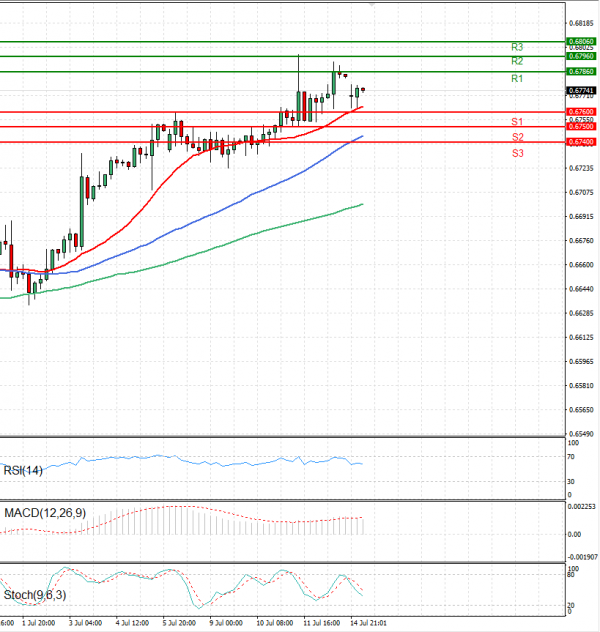Click the R1 resistance label

(517, 79)
